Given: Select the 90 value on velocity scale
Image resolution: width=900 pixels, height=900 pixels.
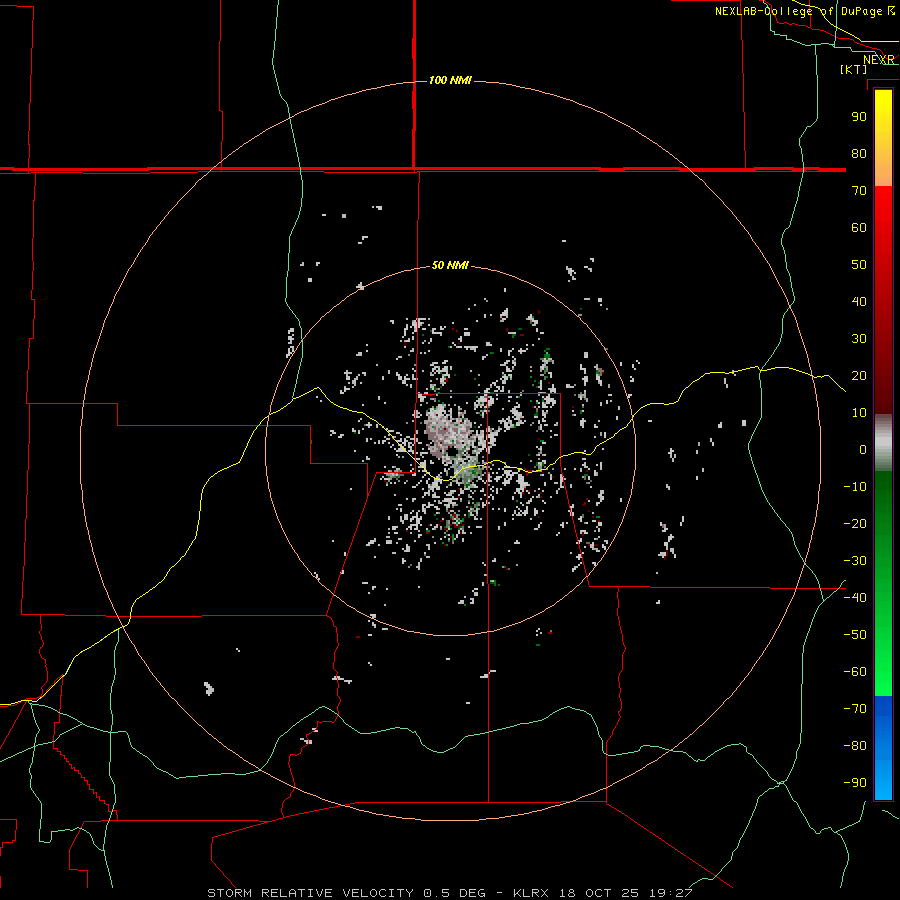Looking at the screenshot, I should [859, 117].
